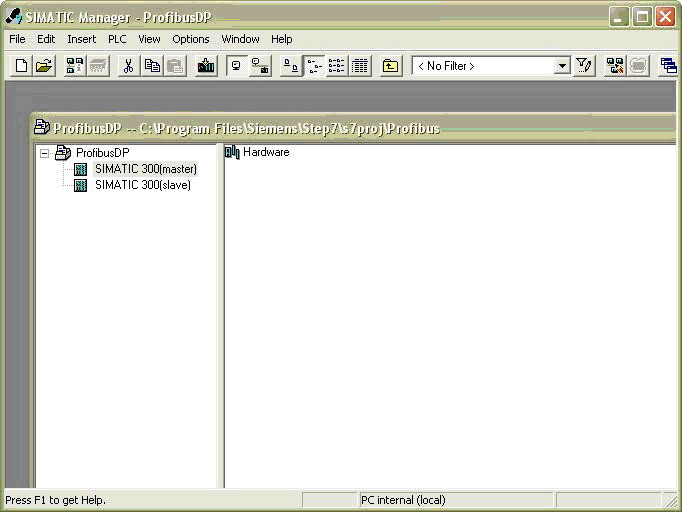Click the Copy toolbar icon
The image size is (682, 512).
click(x=152, y=66)
